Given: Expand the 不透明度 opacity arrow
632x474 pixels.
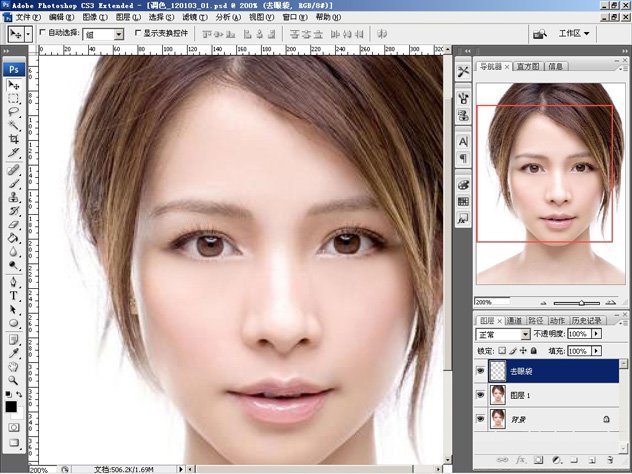Looking at the screenshot, I should click(596, 334).
